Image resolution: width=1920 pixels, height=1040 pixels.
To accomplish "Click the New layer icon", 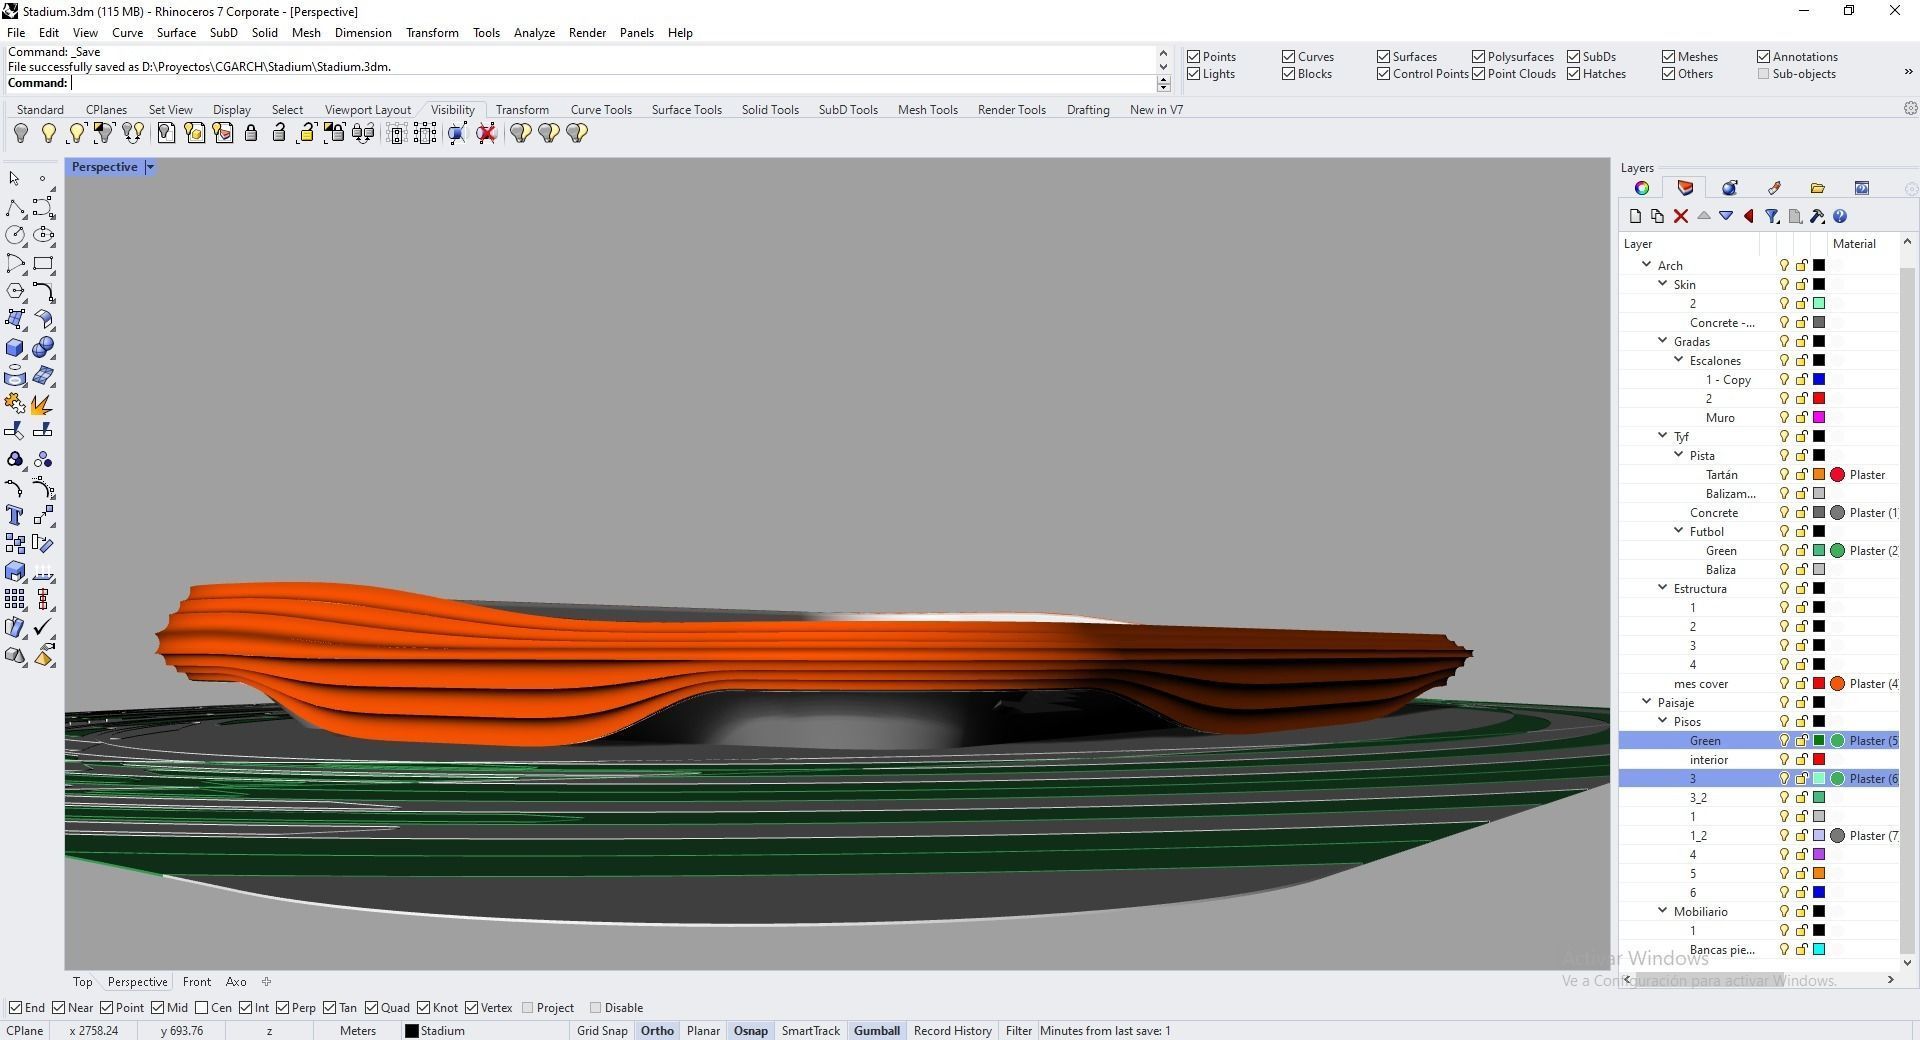I will click(1635, 216).
